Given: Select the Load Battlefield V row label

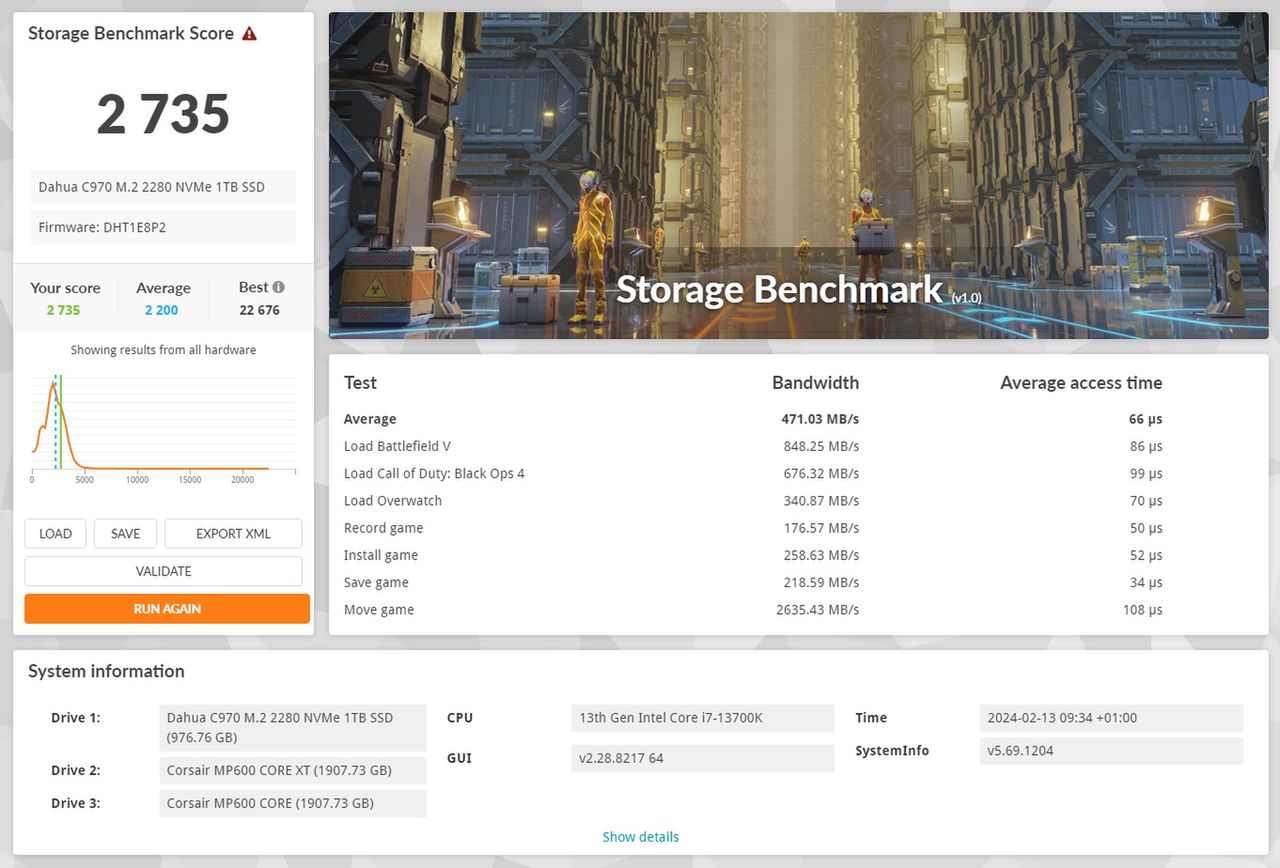Looking at the screenshot, I should 397,446.
